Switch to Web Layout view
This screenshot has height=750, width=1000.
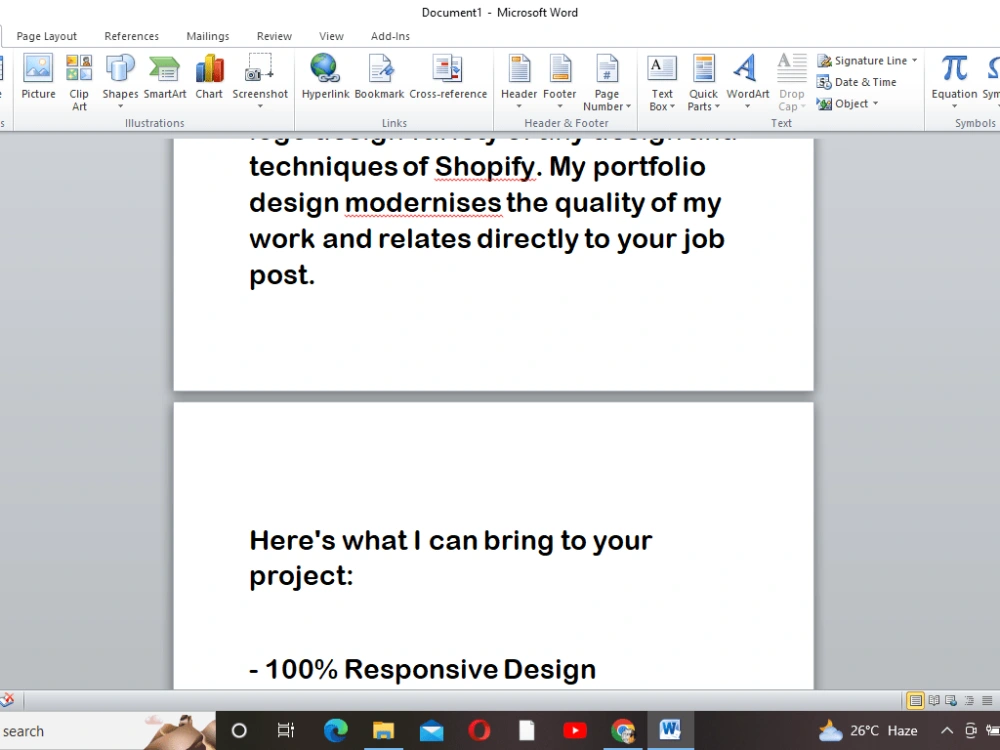pos(951,700)
